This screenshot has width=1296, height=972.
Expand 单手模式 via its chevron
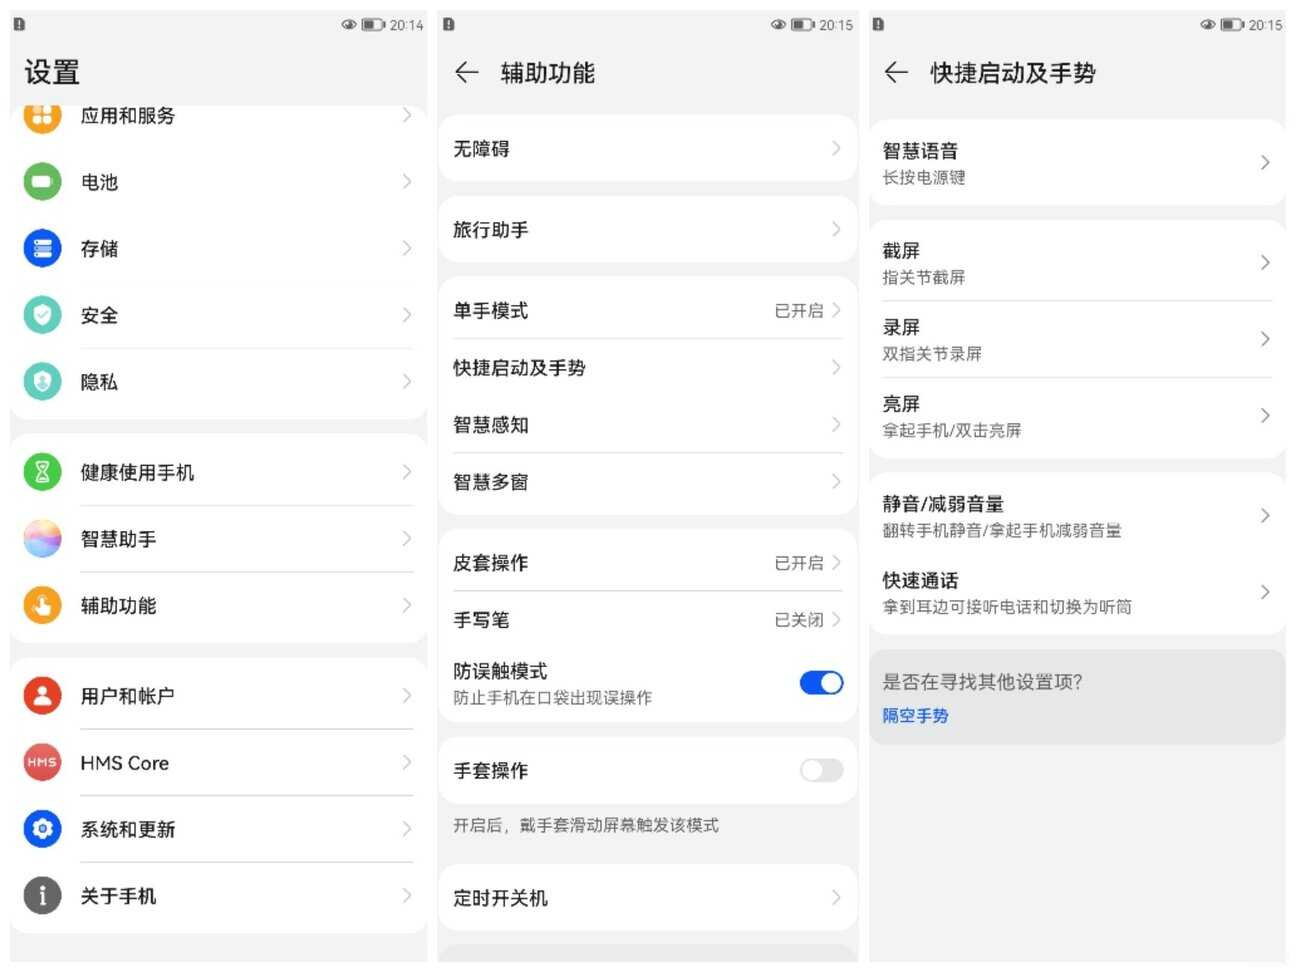coord(836,311)
